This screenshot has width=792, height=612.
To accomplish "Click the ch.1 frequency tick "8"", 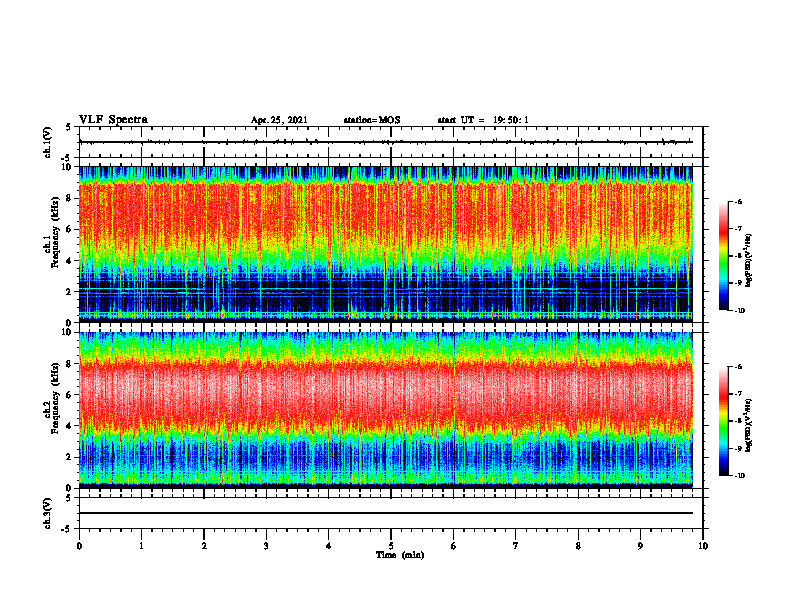I will pos(69,198).
